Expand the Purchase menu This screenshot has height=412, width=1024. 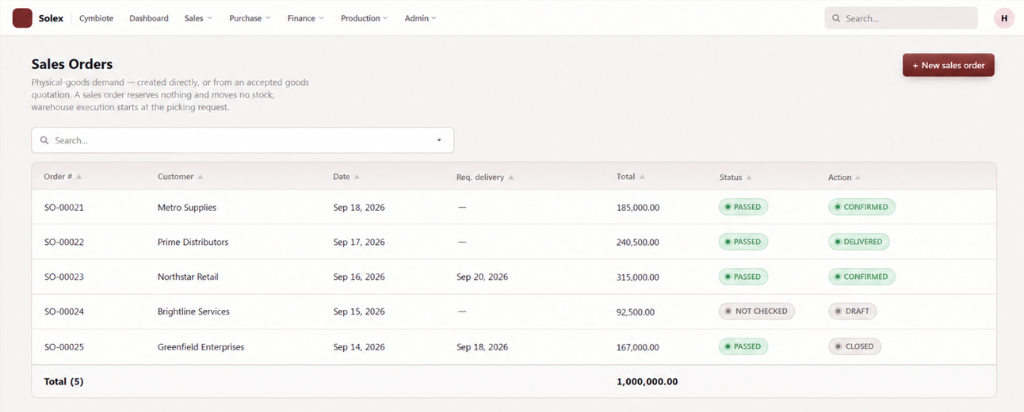249,18
